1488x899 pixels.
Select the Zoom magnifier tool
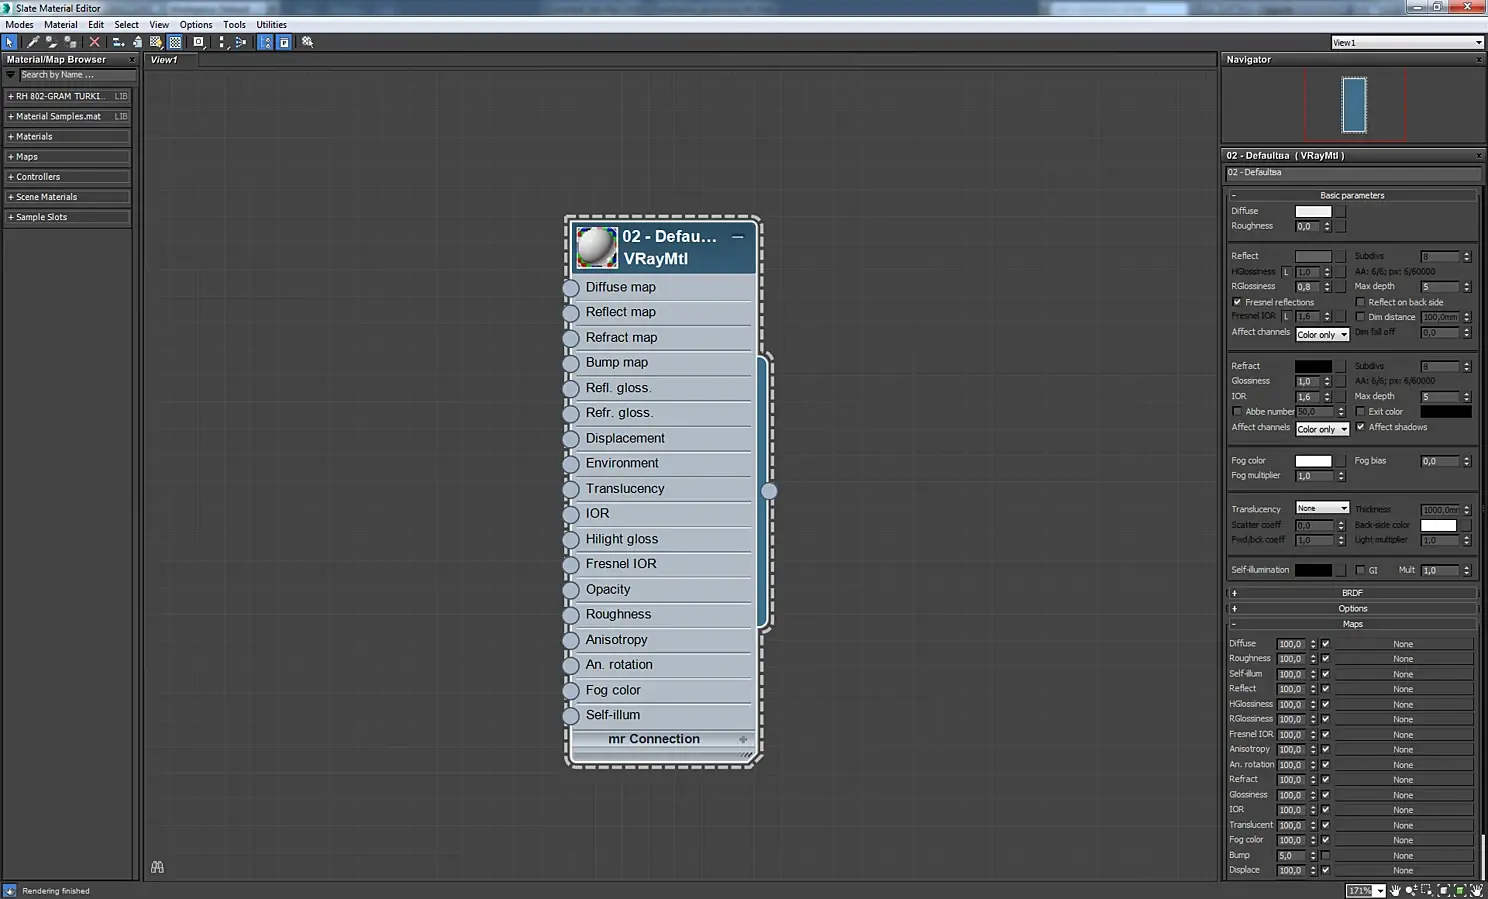(1411, 890)
